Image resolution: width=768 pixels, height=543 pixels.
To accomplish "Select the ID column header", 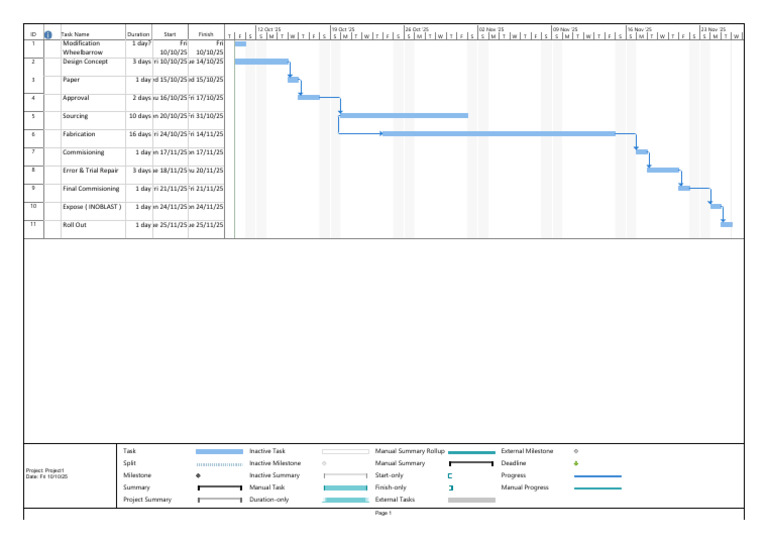I will point(33,34).
